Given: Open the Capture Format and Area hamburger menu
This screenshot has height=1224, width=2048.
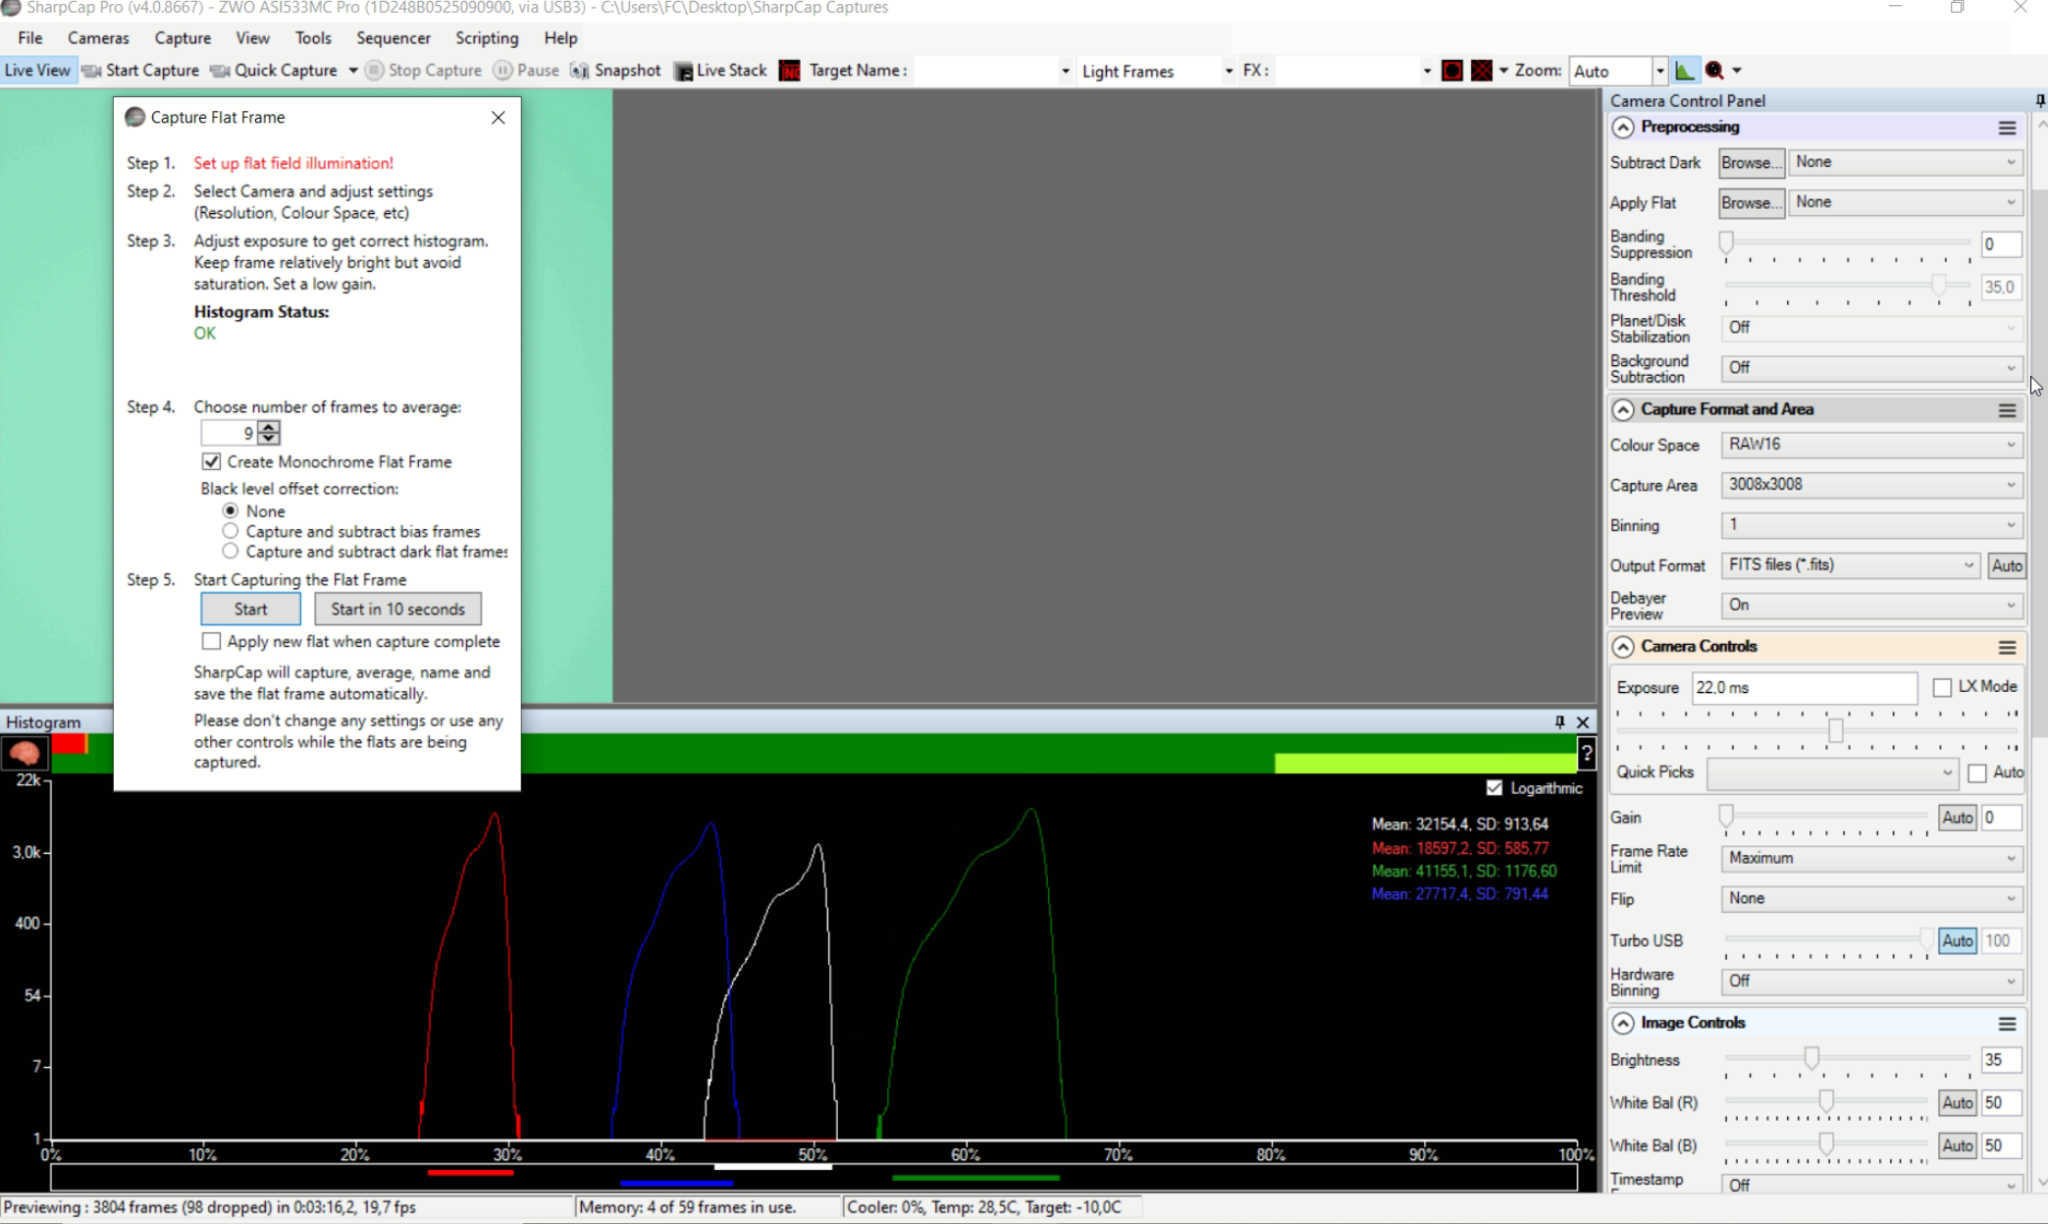Looking at the screenshot, I should [x=2007, y=410].
